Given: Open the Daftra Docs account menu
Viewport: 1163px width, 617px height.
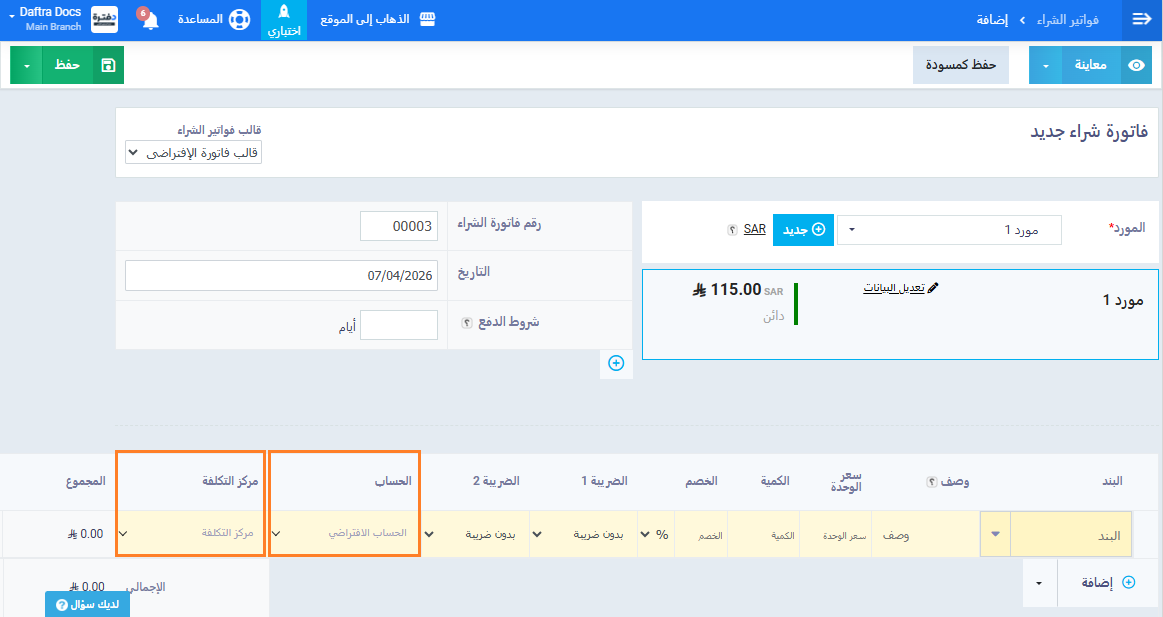Looking at the screenshot, I should 50,20.
